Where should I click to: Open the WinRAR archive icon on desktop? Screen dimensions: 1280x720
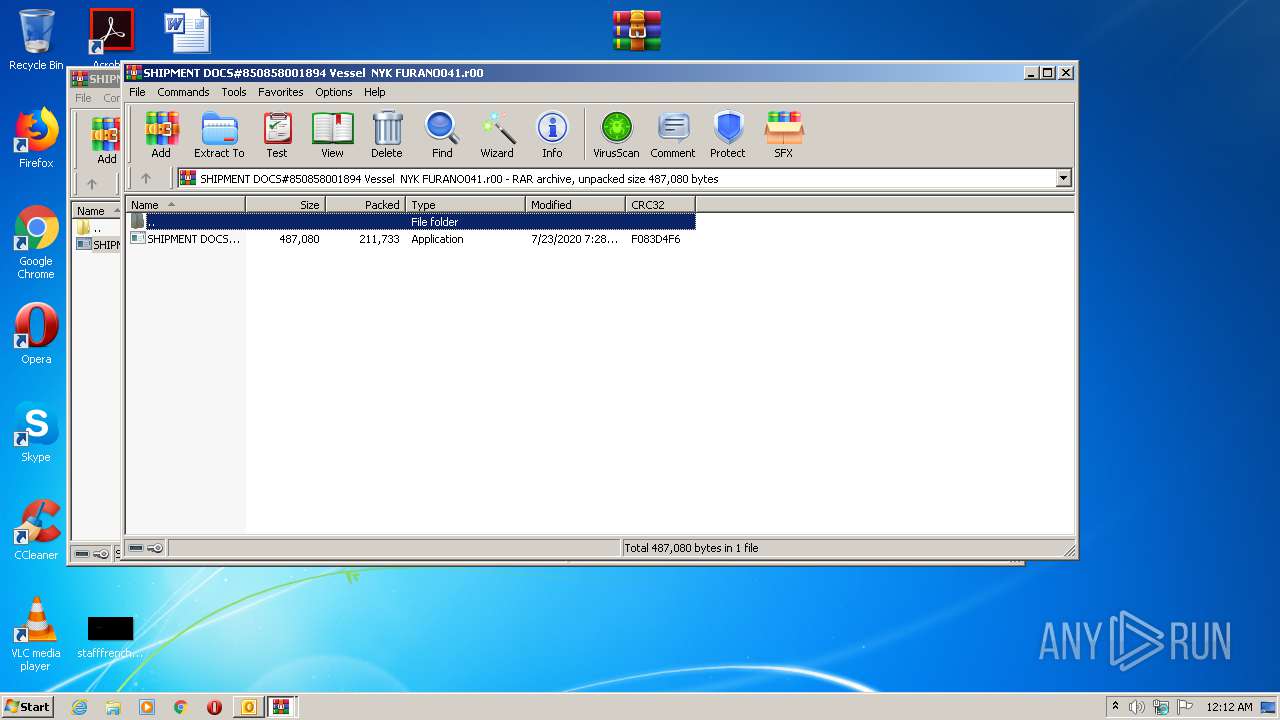637,31
